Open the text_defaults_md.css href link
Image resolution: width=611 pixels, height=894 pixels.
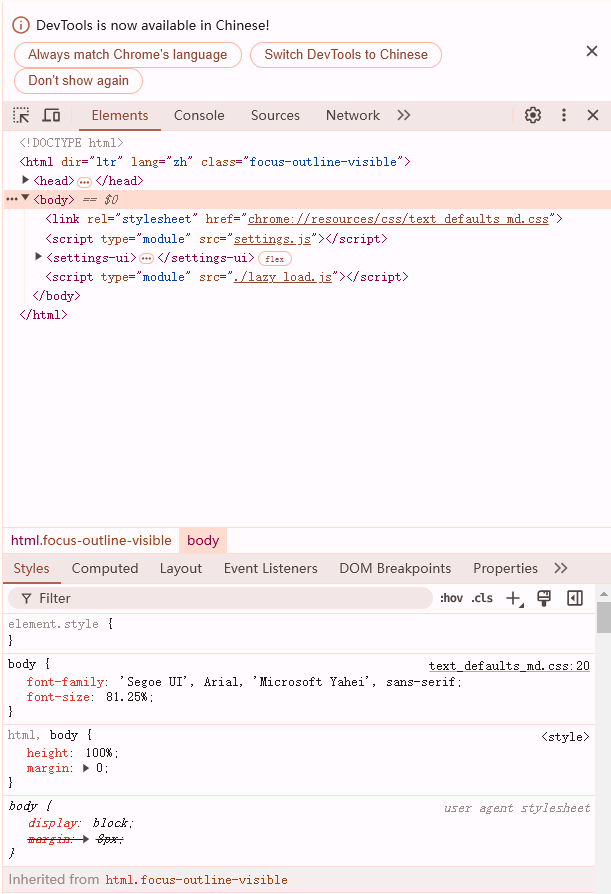pyautogui.click(x=398, y=219)
